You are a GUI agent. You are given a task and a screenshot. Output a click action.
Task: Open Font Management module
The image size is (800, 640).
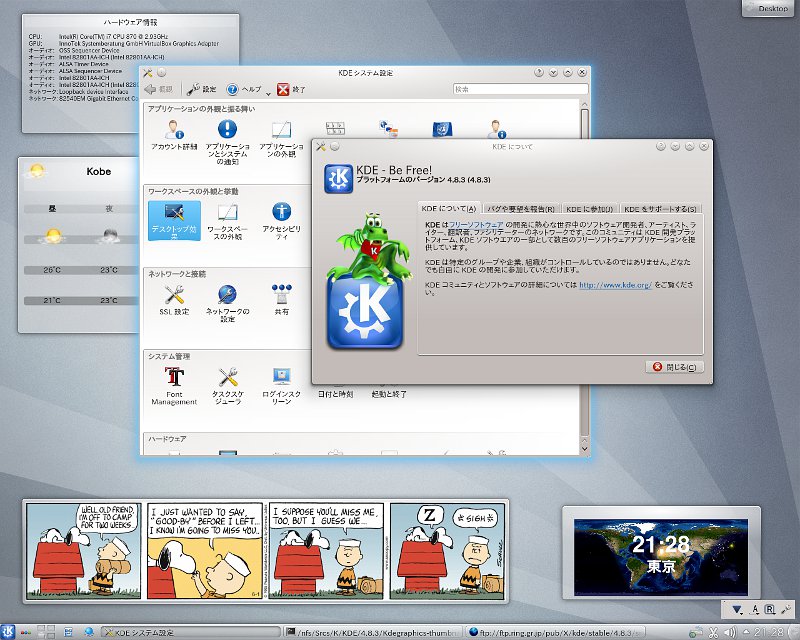tap(174, 386)
